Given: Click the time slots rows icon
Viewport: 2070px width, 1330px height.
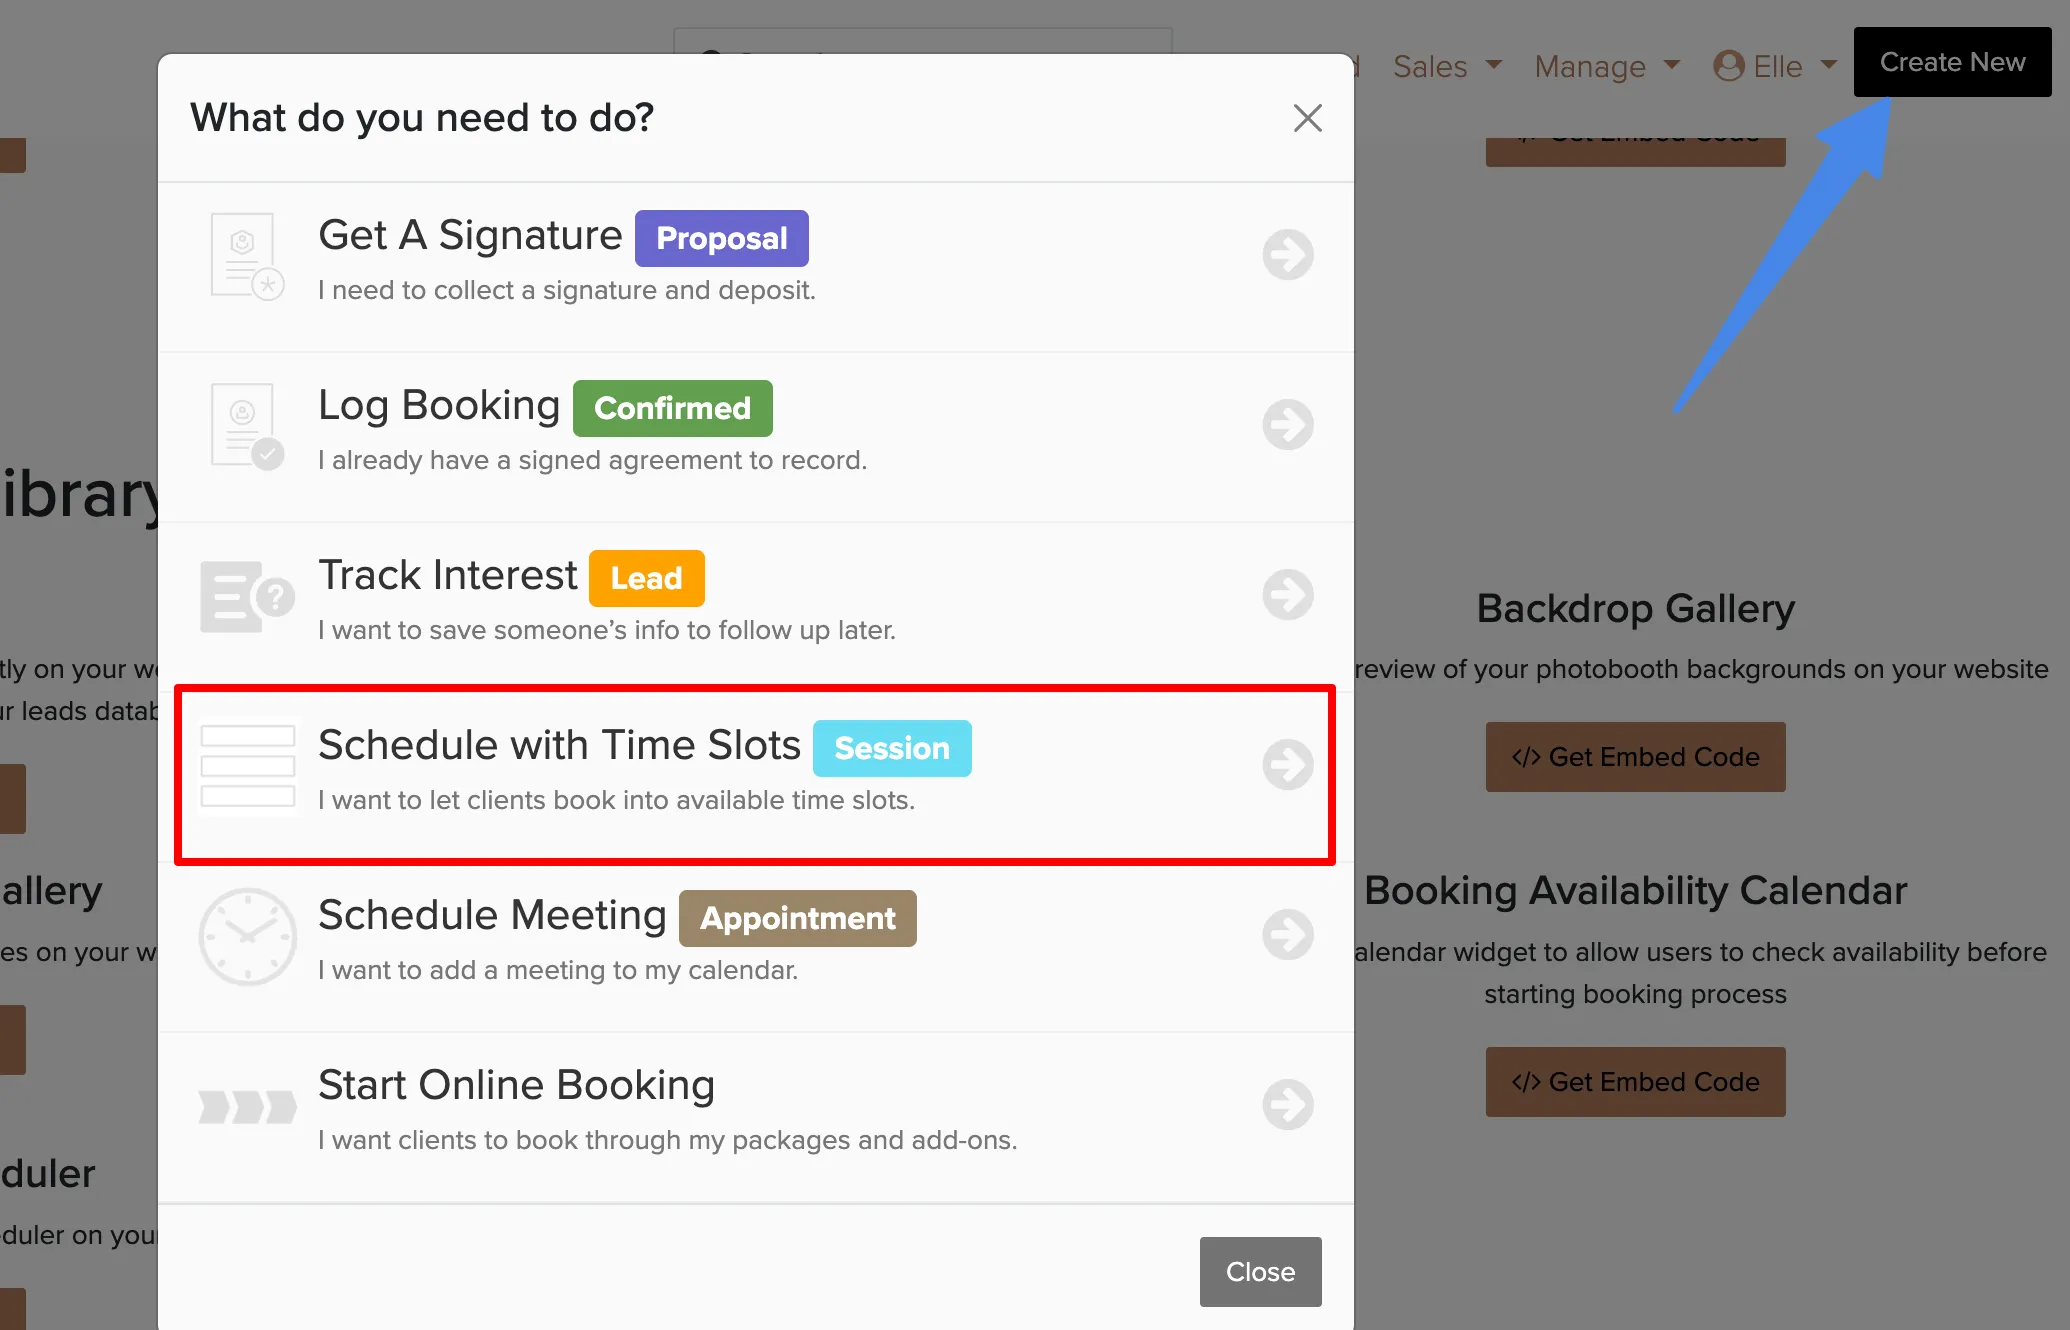Looking at the screenshot, I should click(x=248, y=766).
